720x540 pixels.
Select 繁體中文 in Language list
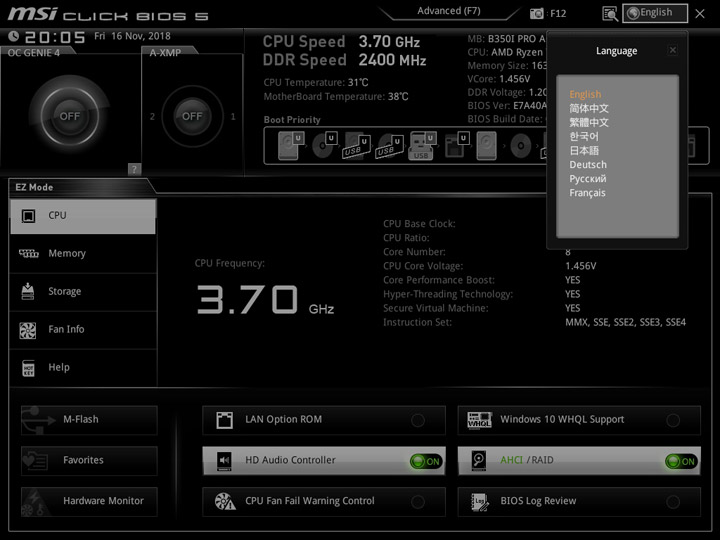coord(589,123)
